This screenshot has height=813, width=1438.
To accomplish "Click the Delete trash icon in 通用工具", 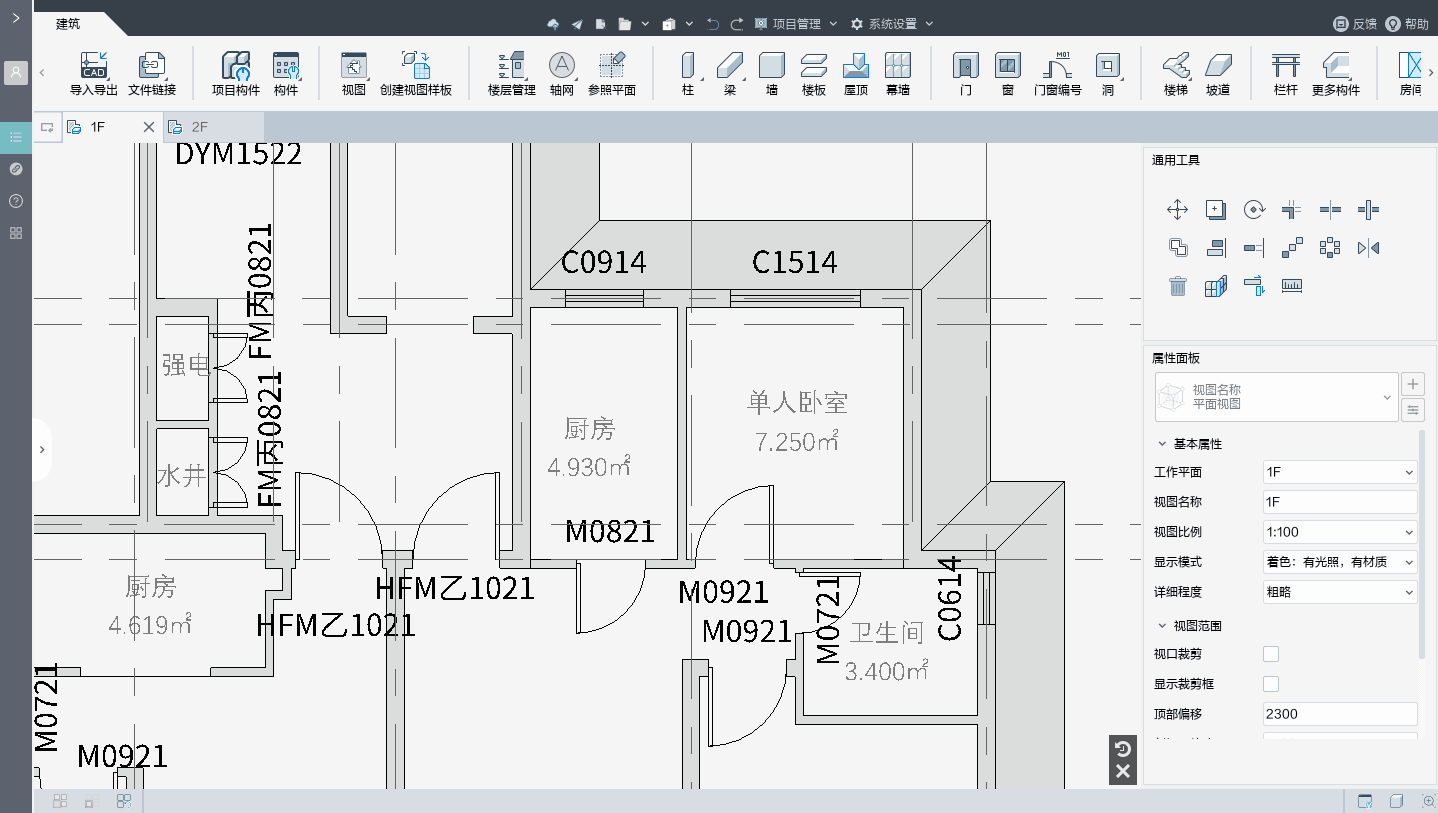I will [1177, 286].
